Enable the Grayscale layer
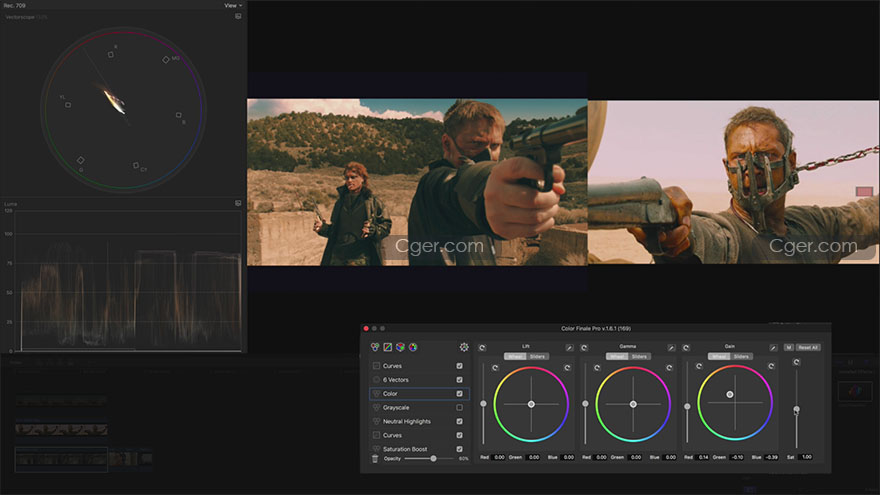The width and height of the screenshot is (880, 495). (460, 407)
